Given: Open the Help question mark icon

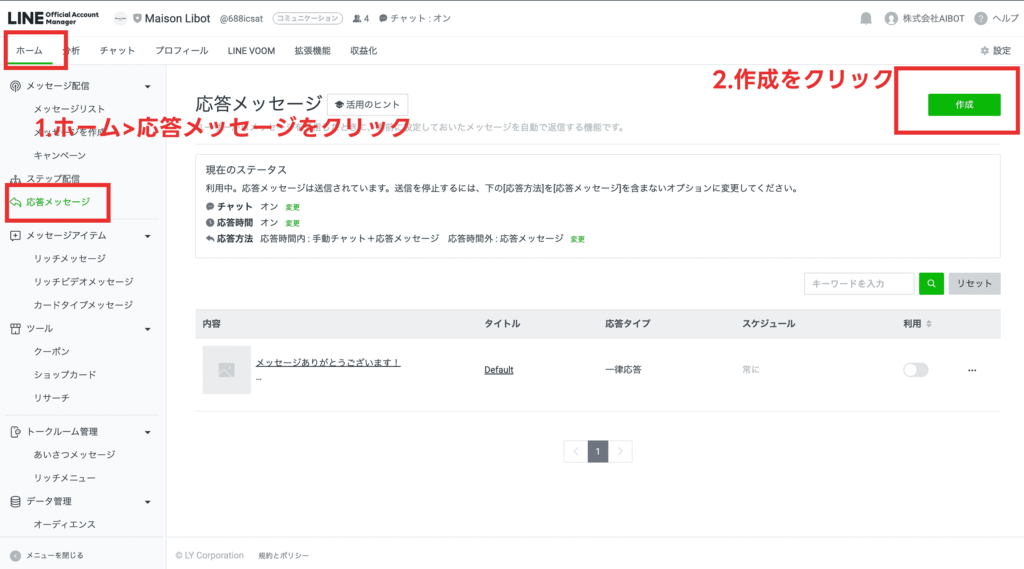Looking at the screenshot, I should tap(981, 18).
